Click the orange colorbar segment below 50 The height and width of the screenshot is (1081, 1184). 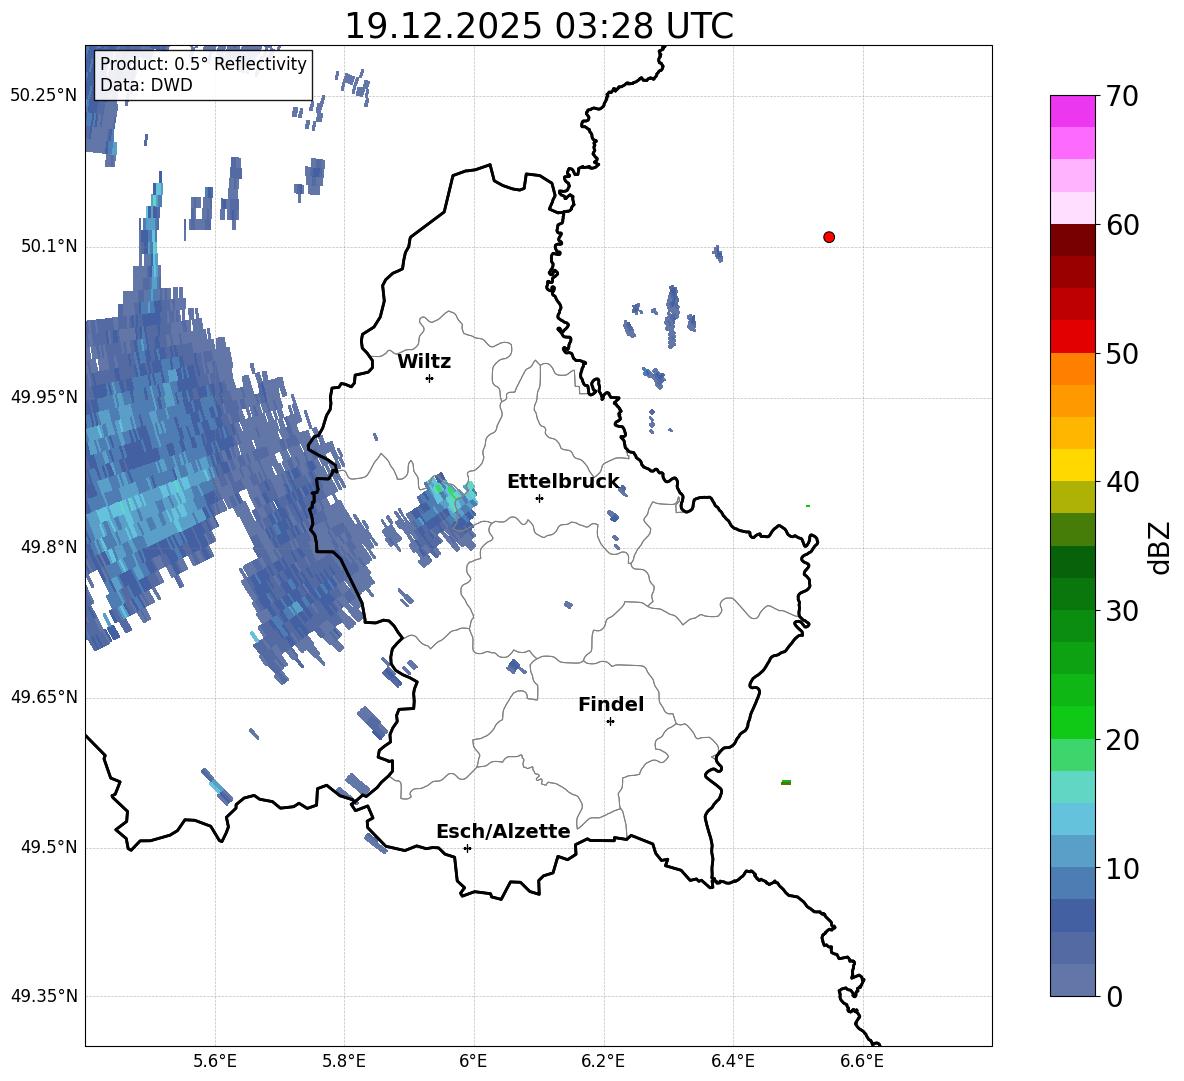point(1072,369)
